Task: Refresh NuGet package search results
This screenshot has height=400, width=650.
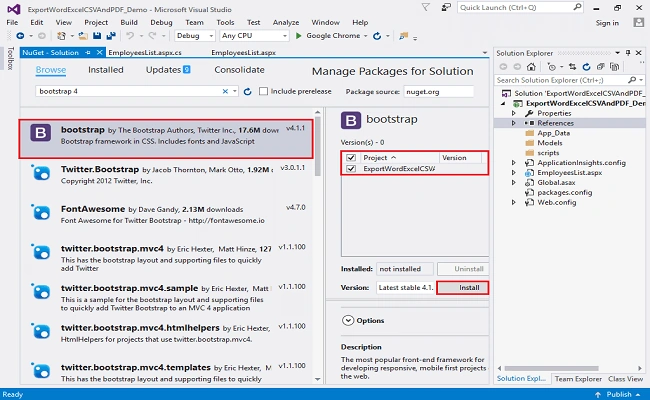Action: [247, 92]
